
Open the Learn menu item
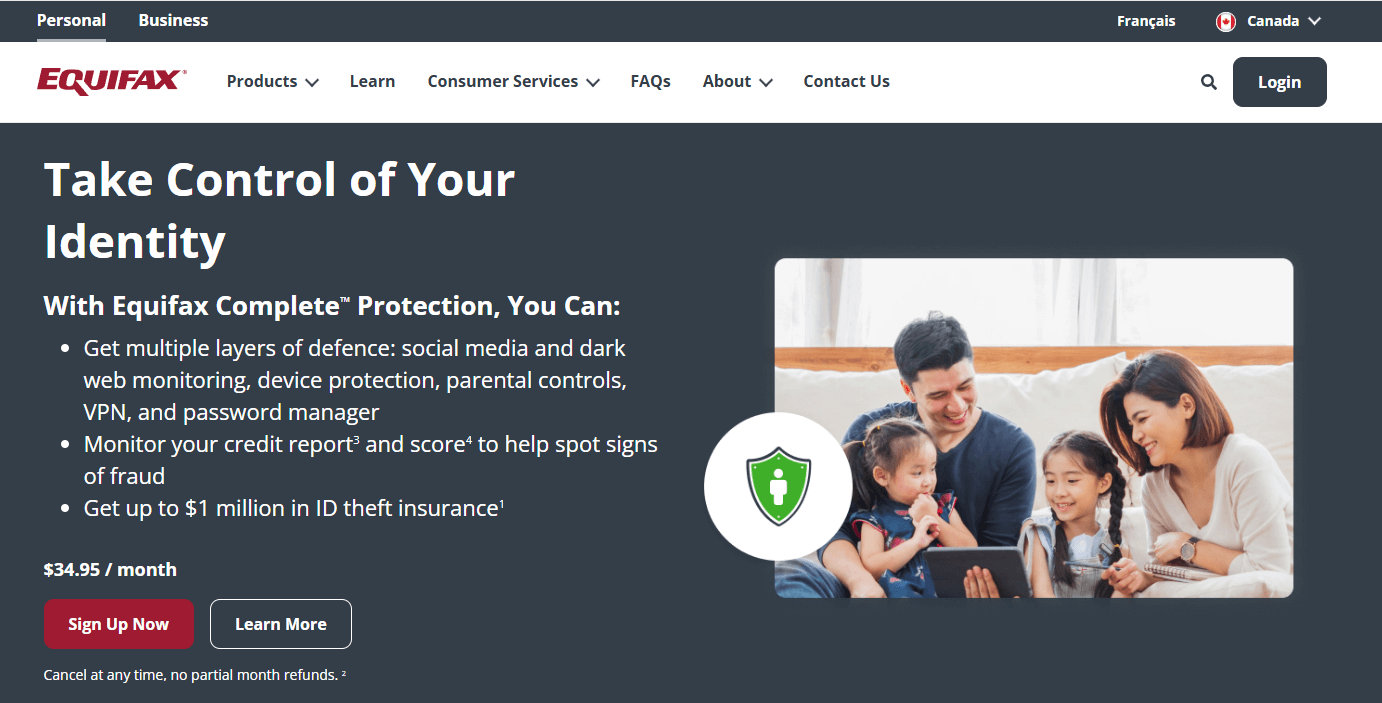point(372,82)
